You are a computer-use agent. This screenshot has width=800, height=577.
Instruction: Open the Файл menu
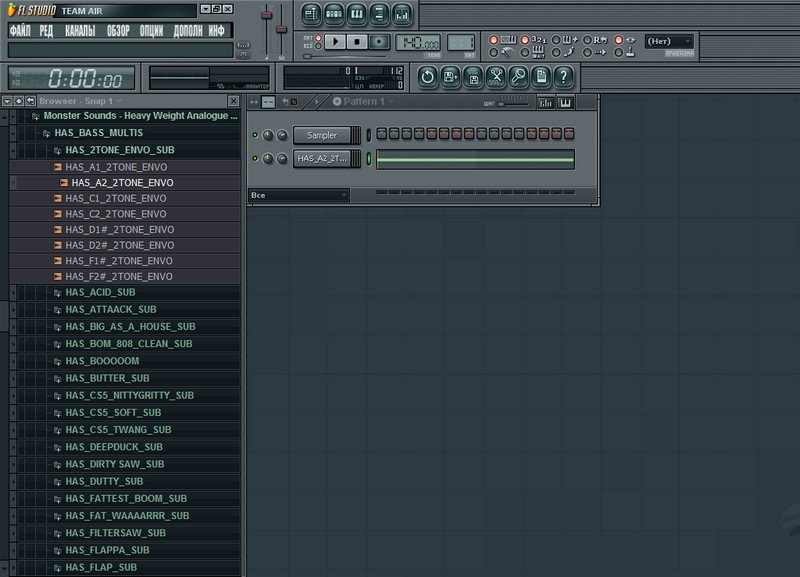19,31
